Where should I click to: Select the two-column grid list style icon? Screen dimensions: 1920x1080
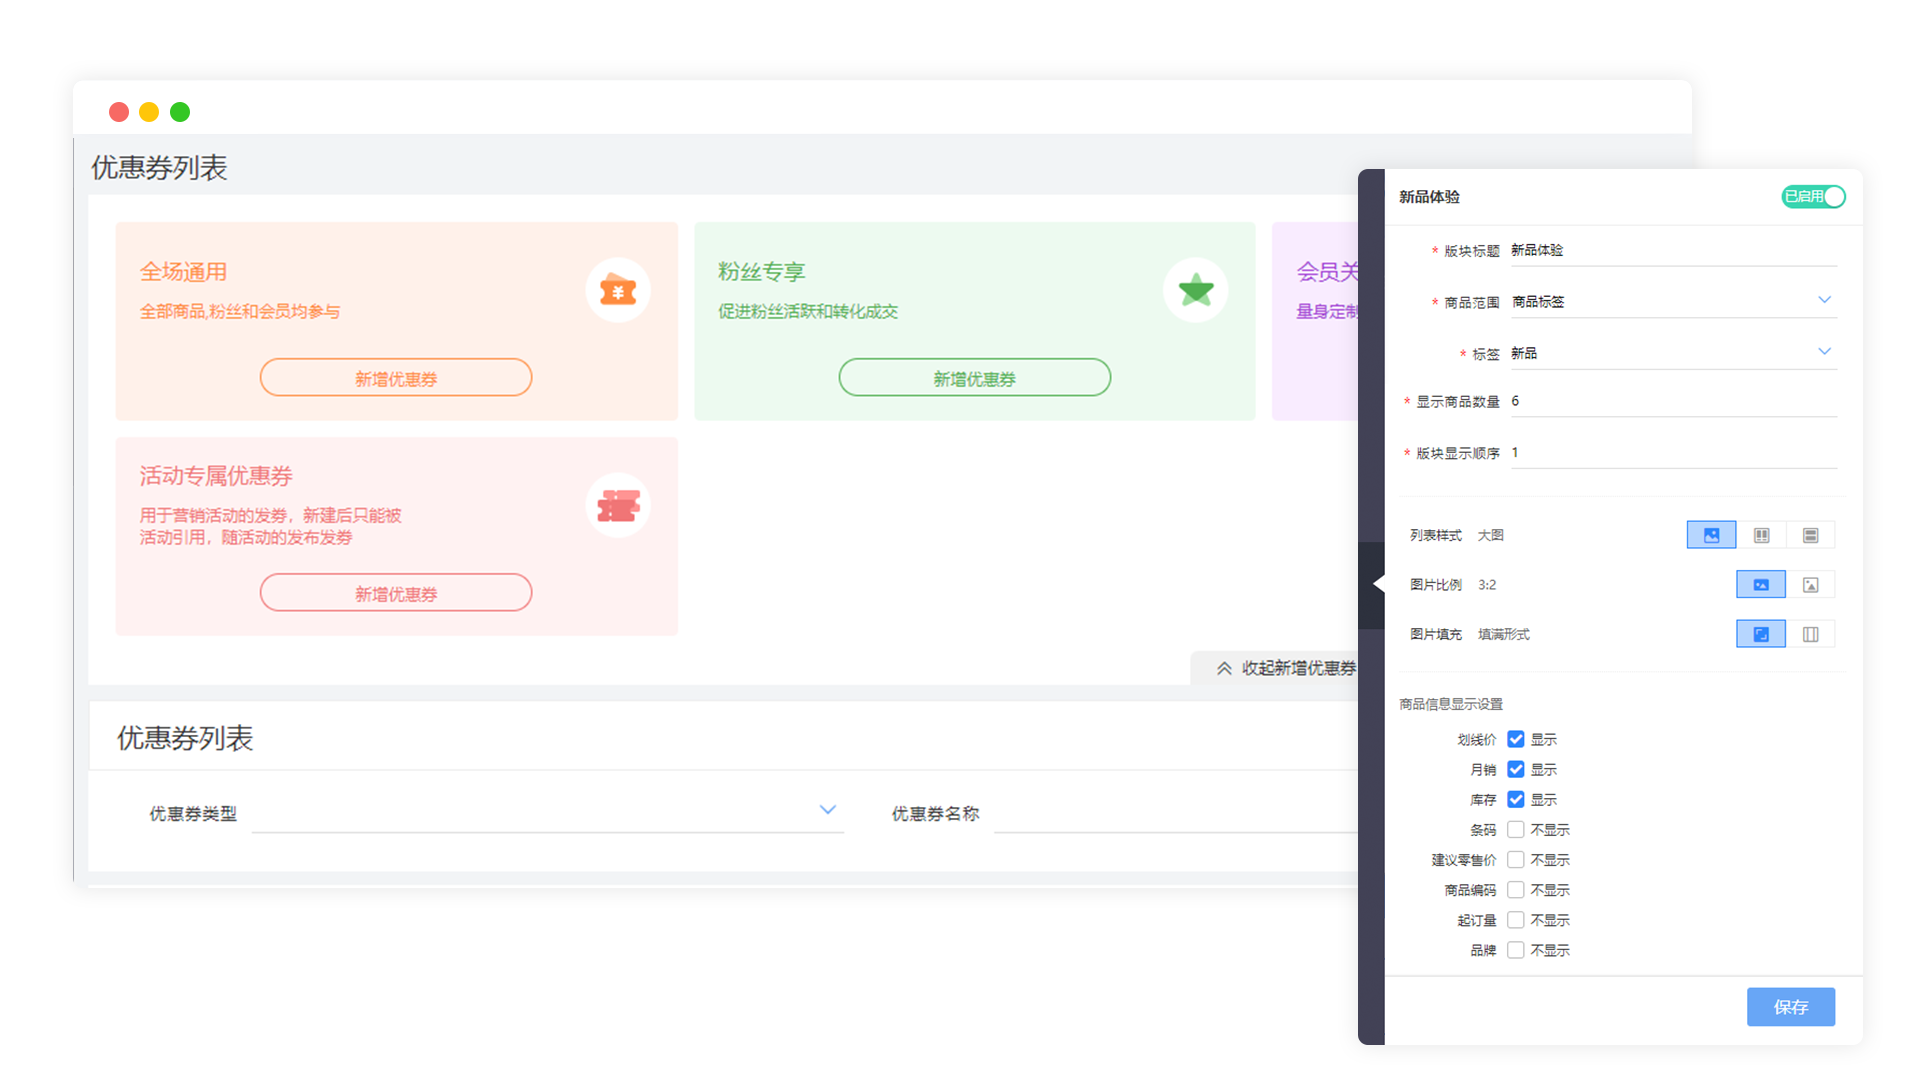click(x=1761, y=535)
